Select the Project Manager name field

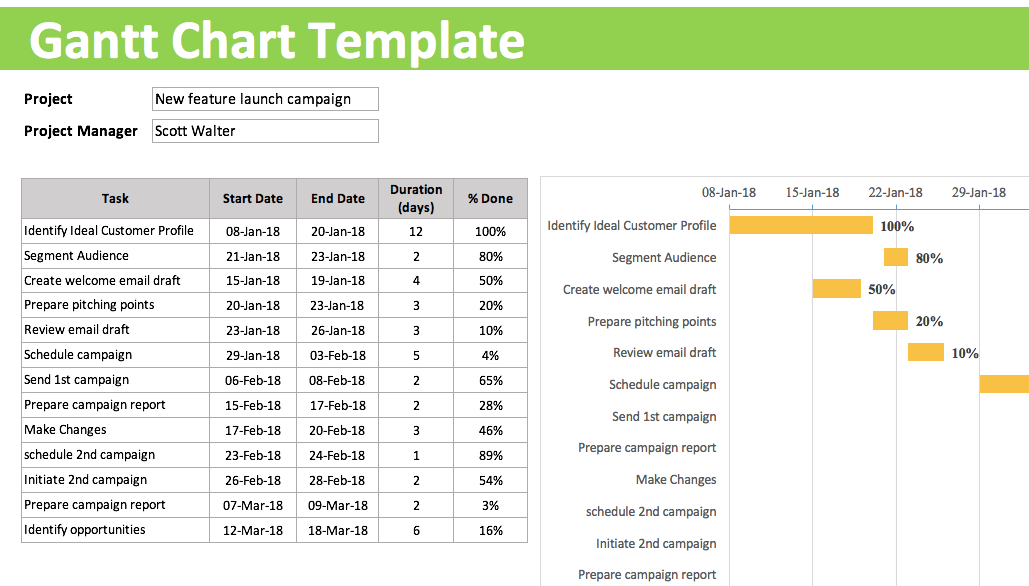[265, 131]
